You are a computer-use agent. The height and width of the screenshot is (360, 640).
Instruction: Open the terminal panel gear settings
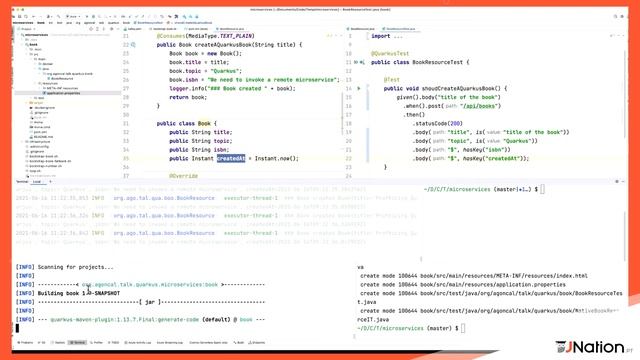click(617, 181)
